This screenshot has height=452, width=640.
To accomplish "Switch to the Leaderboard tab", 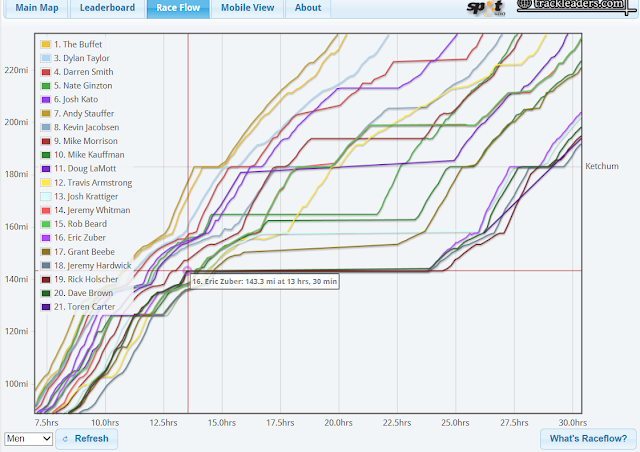I will coord(107,8).
